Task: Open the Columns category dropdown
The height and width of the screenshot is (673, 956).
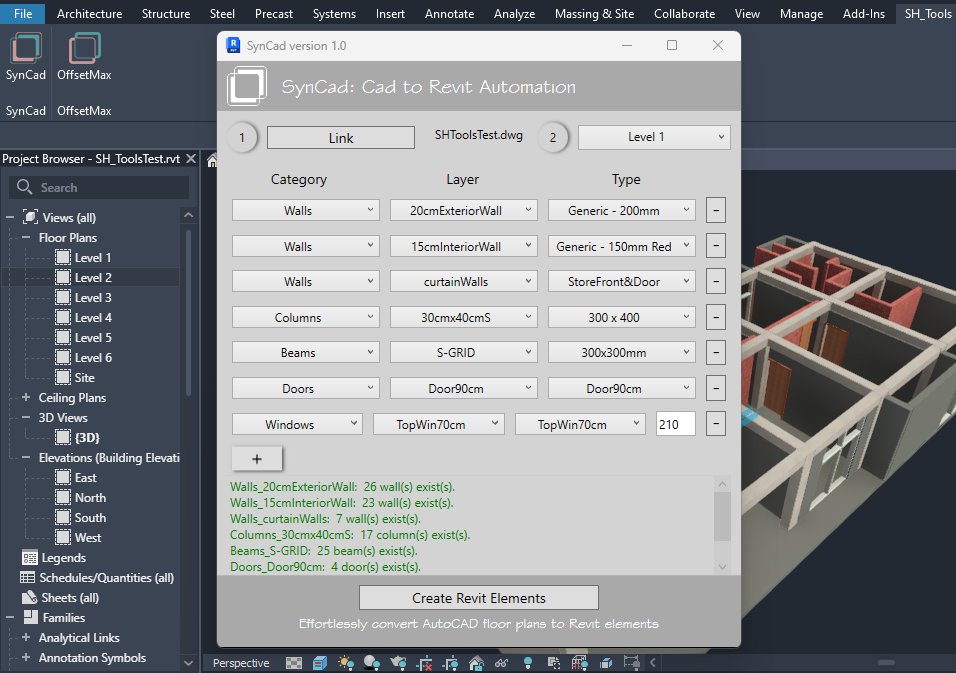Action: tap(305, 317)
